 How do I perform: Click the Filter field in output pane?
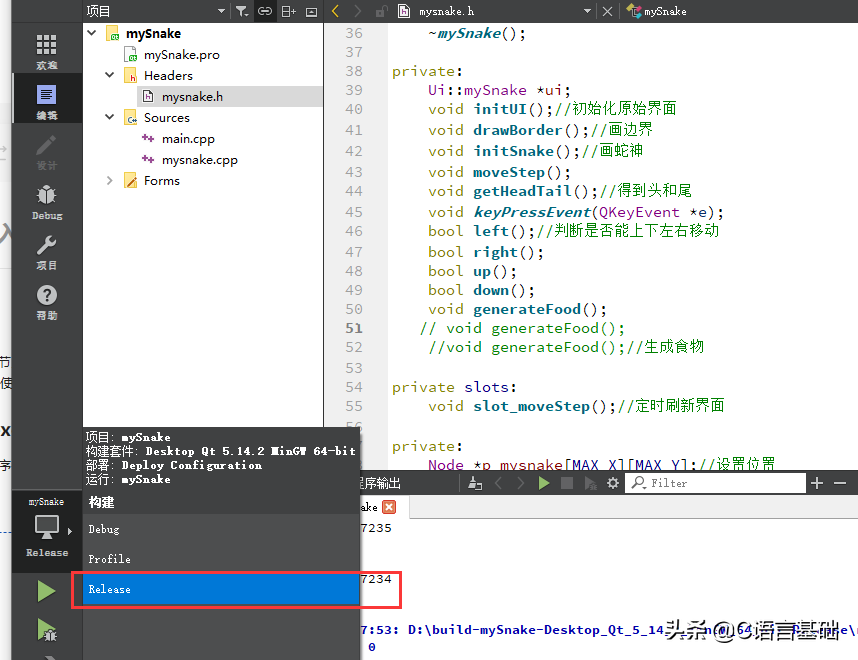pyautogui.click(x=715, y=483)
